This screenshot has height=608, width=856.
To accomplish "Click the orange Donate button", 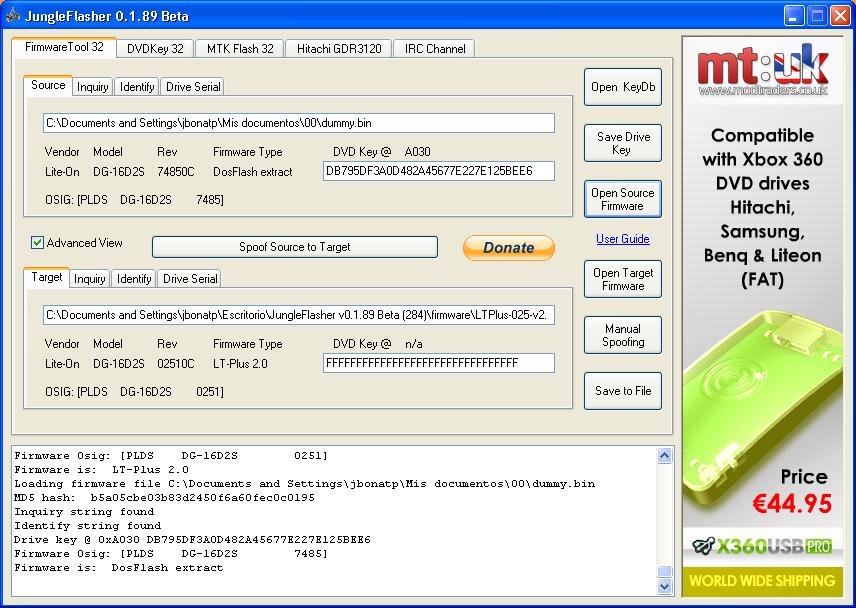I will tap(509, 248).
